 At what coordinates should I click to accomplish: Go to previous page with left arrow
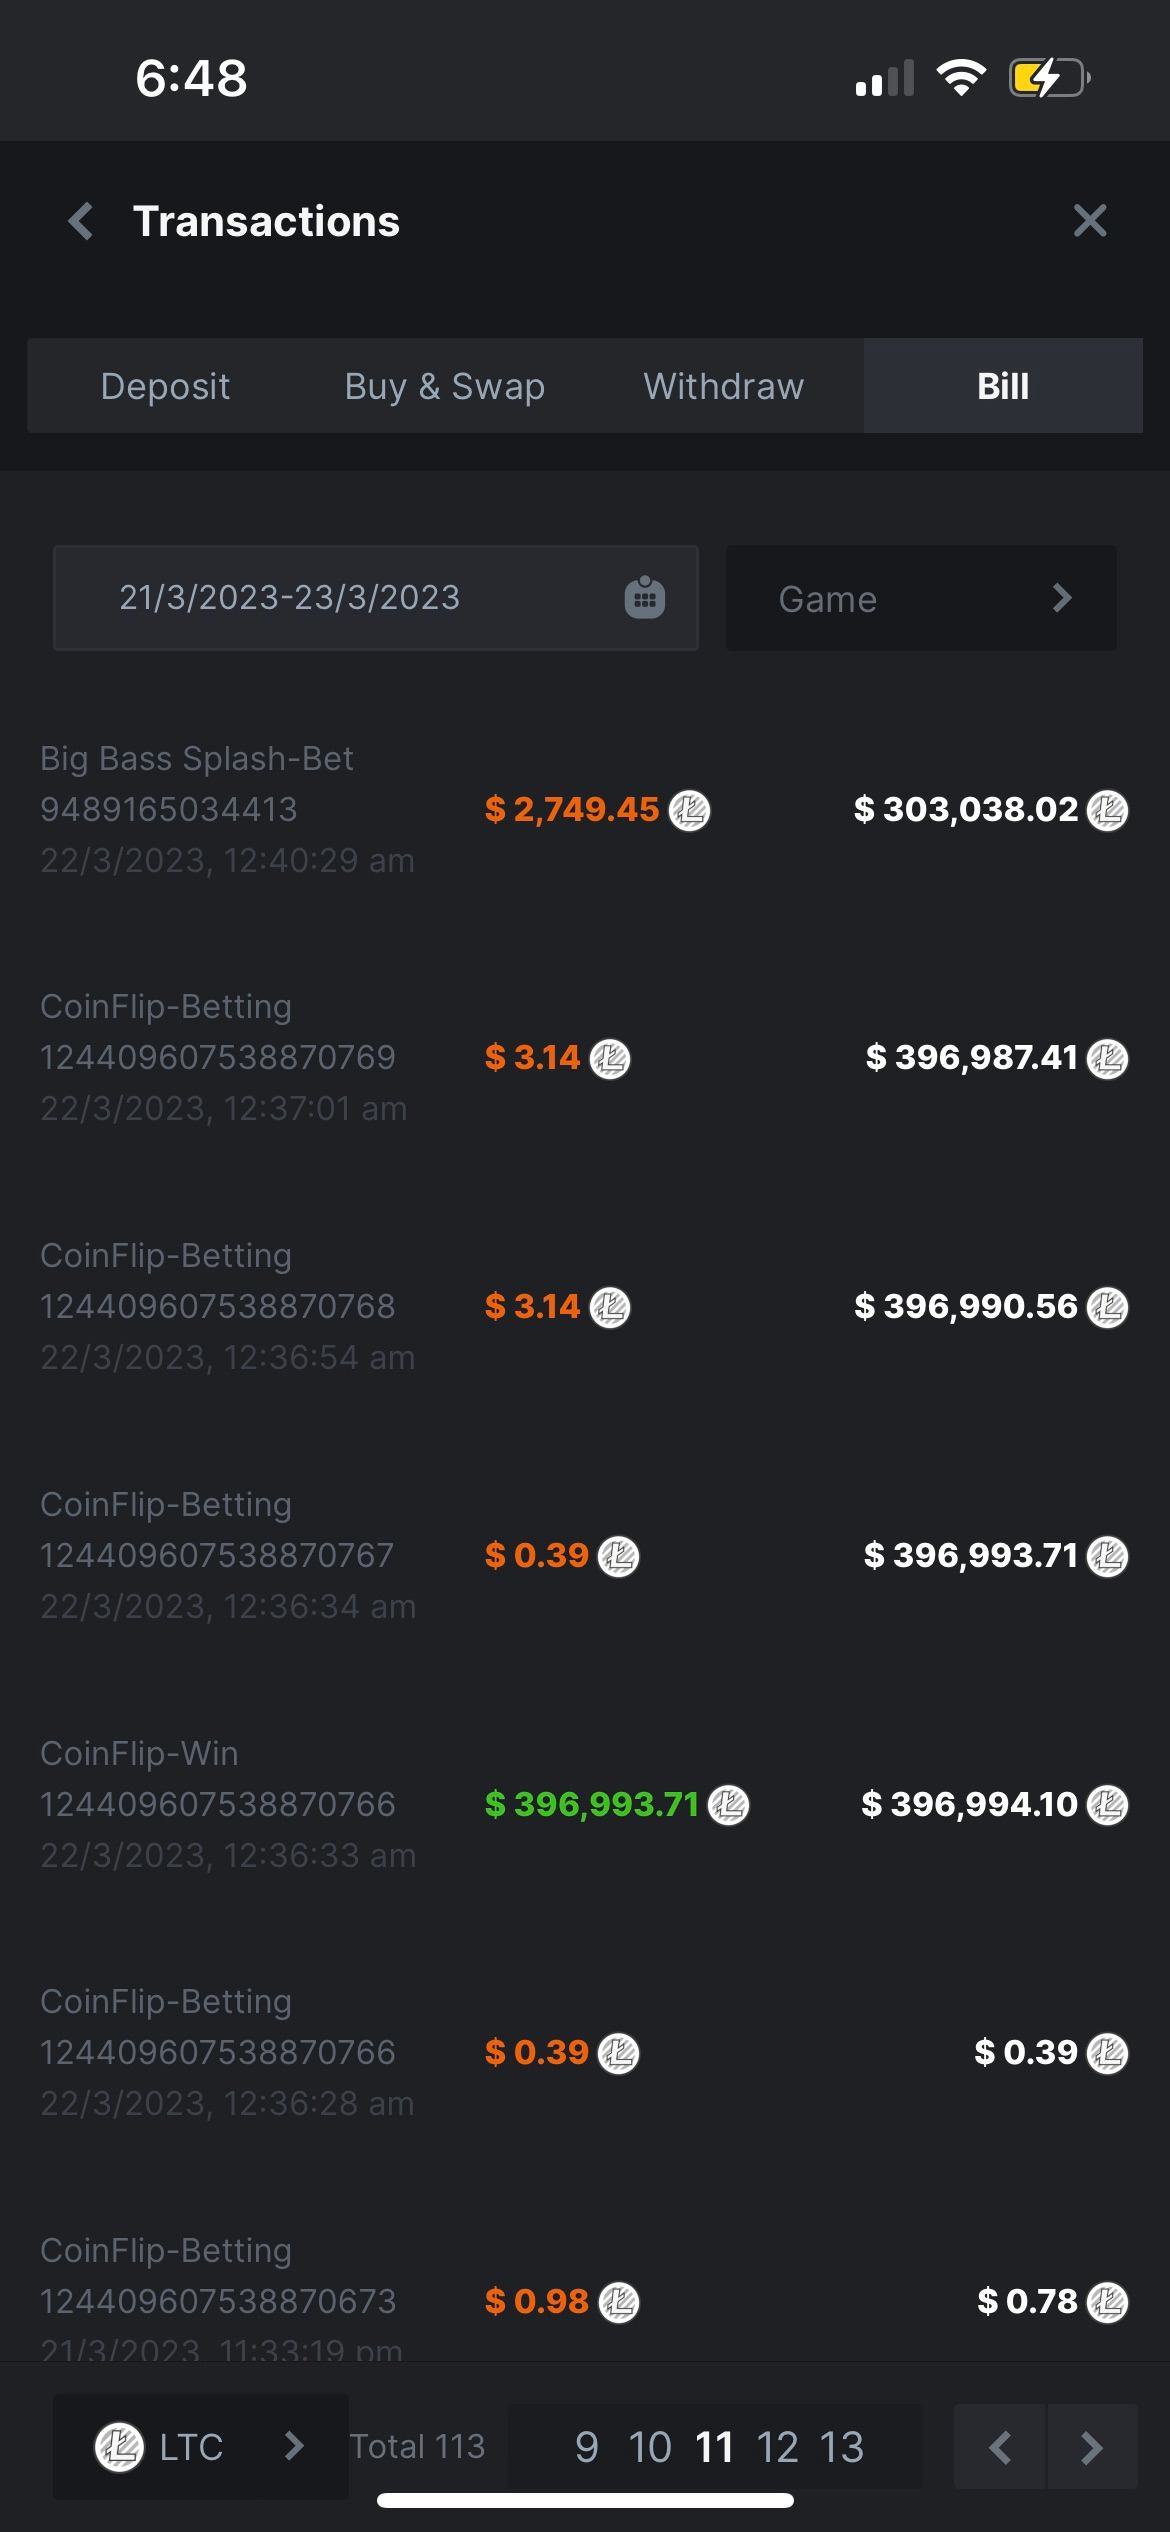[999, 2447]
